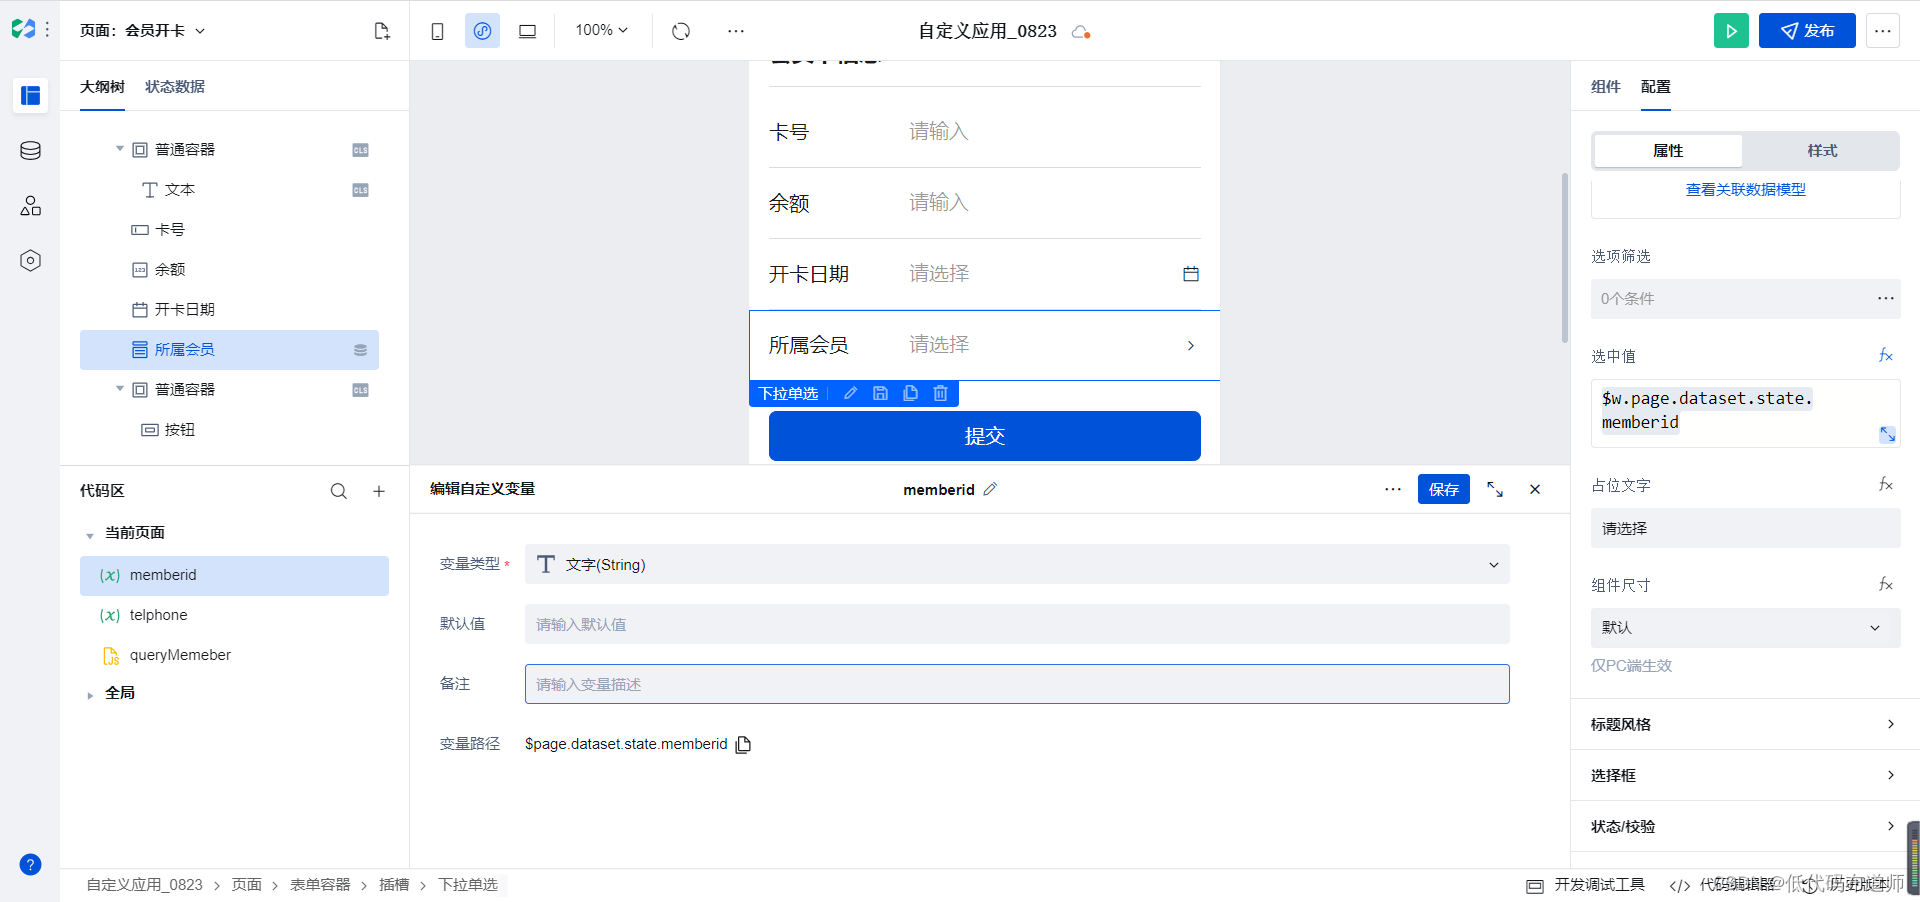The image size is (1920, 902).
Task: Click the refresh canvas icon
Action: [x=681, y=31]
